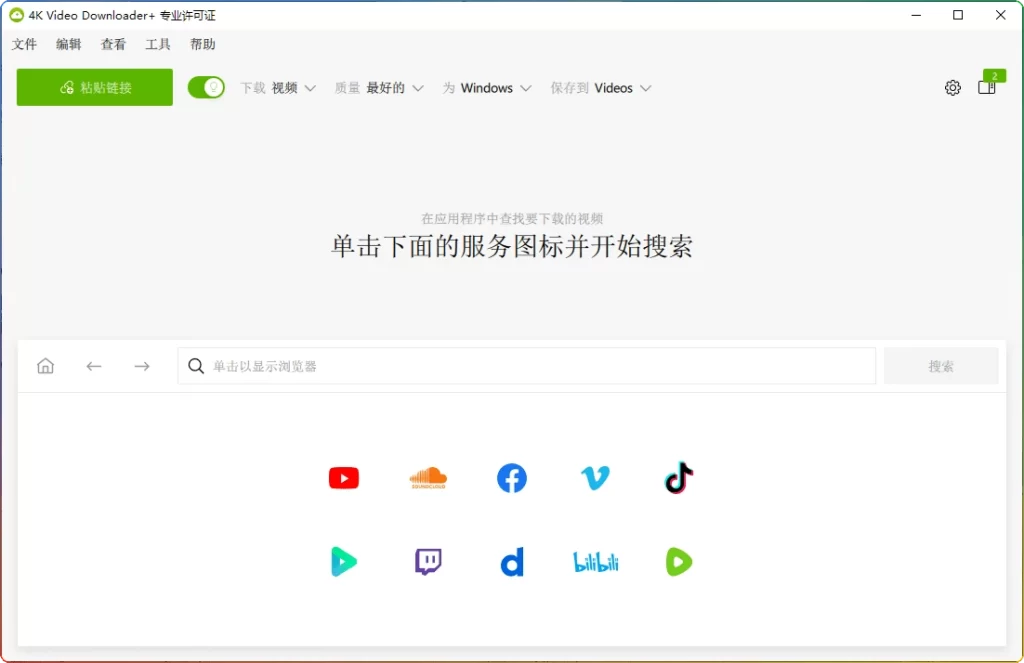Open application settings via the gear icon
The image size is (1024, 663).
click(x=952, y=87)
